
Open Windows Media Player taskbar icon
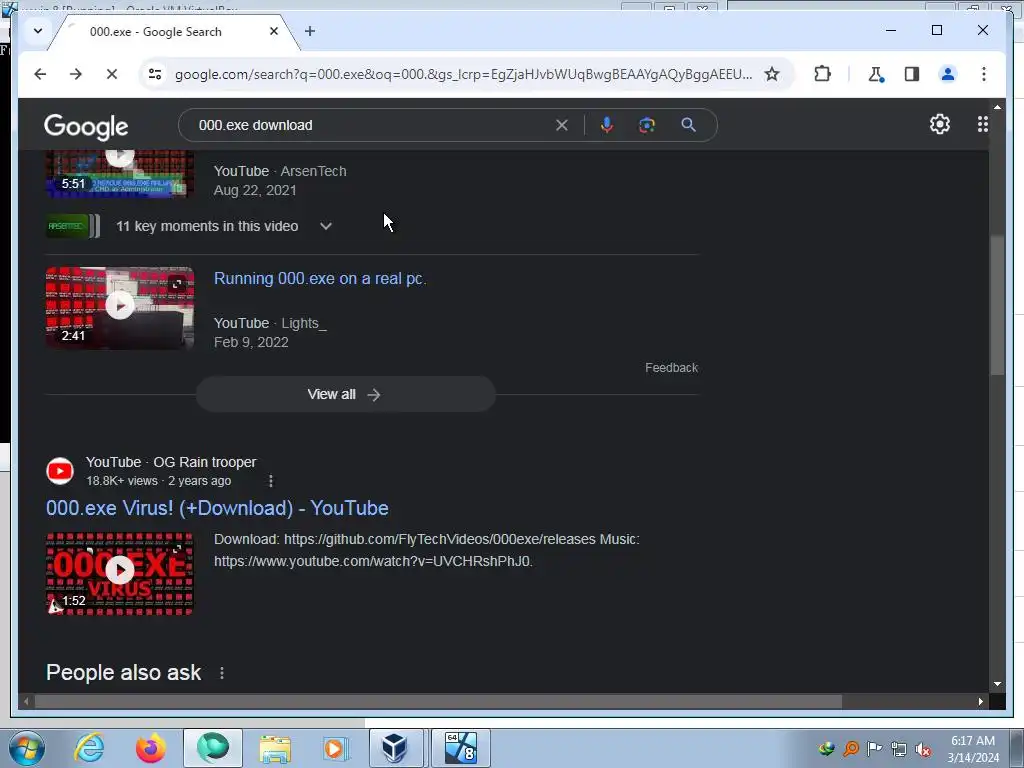tap(336, 748)
